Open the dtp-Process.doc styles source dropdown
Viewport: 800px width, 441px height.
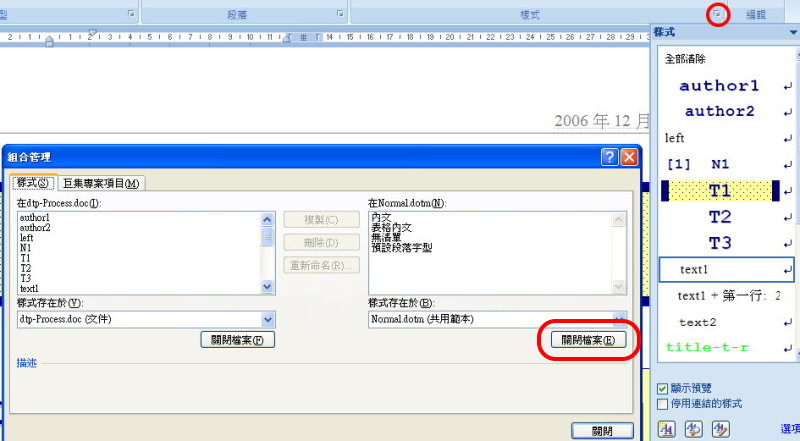pyautogui.click(x=267, y=319)
